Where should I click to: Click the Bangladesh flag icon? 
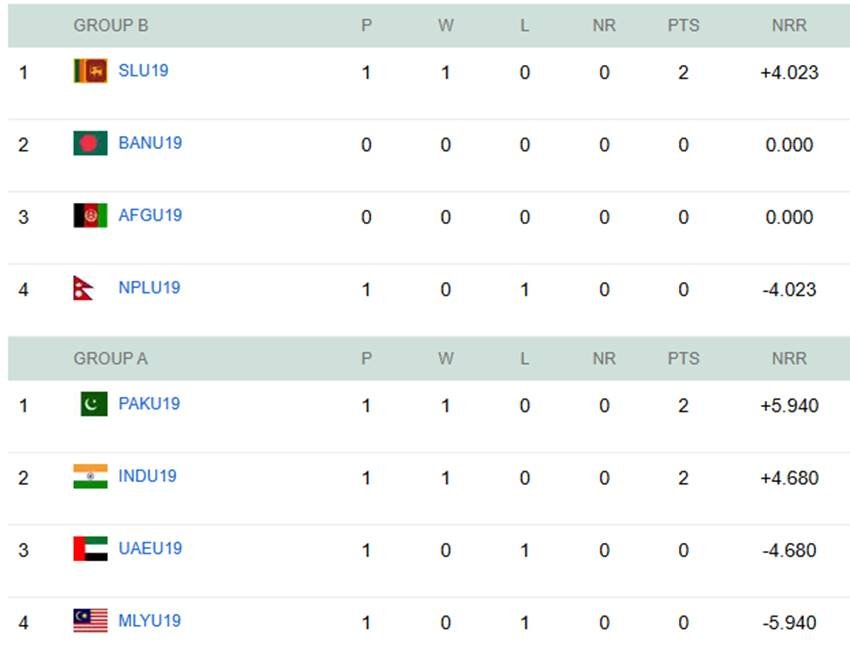click(90, 143)
